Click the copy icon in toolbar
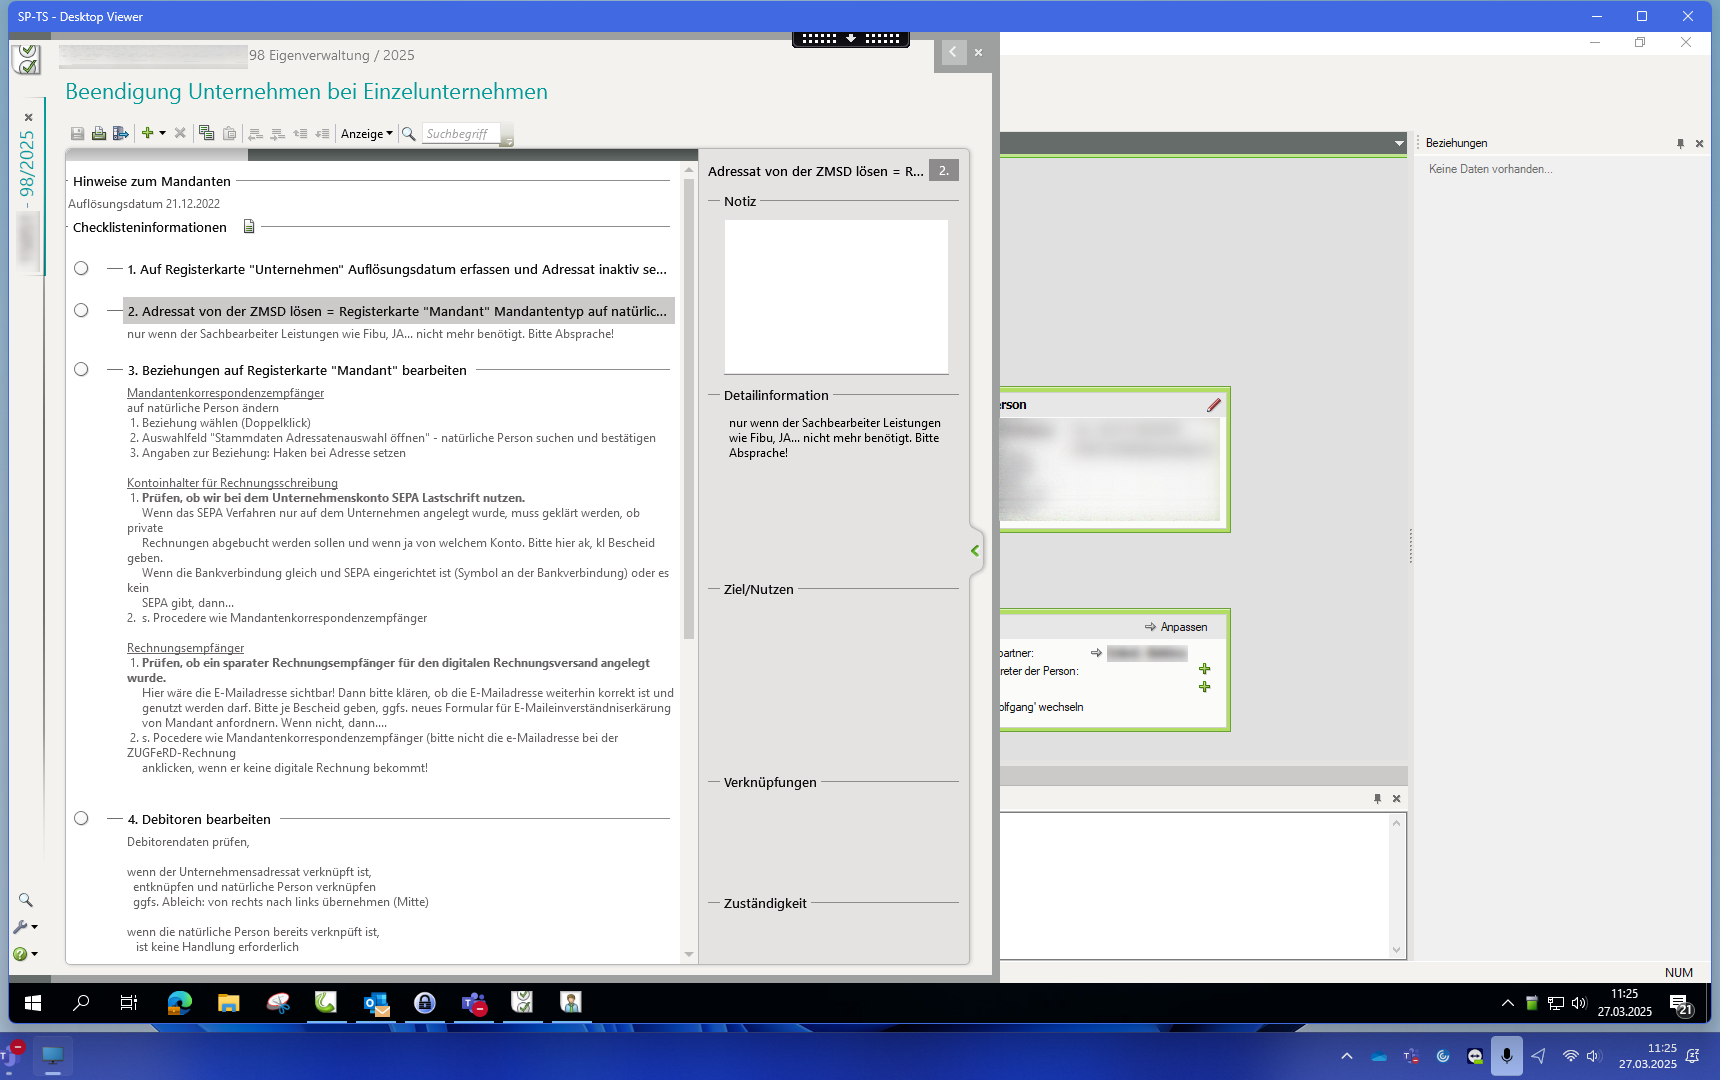Image resolution: width=1720 pixels, height=1080 pixels. click(207, 134)
